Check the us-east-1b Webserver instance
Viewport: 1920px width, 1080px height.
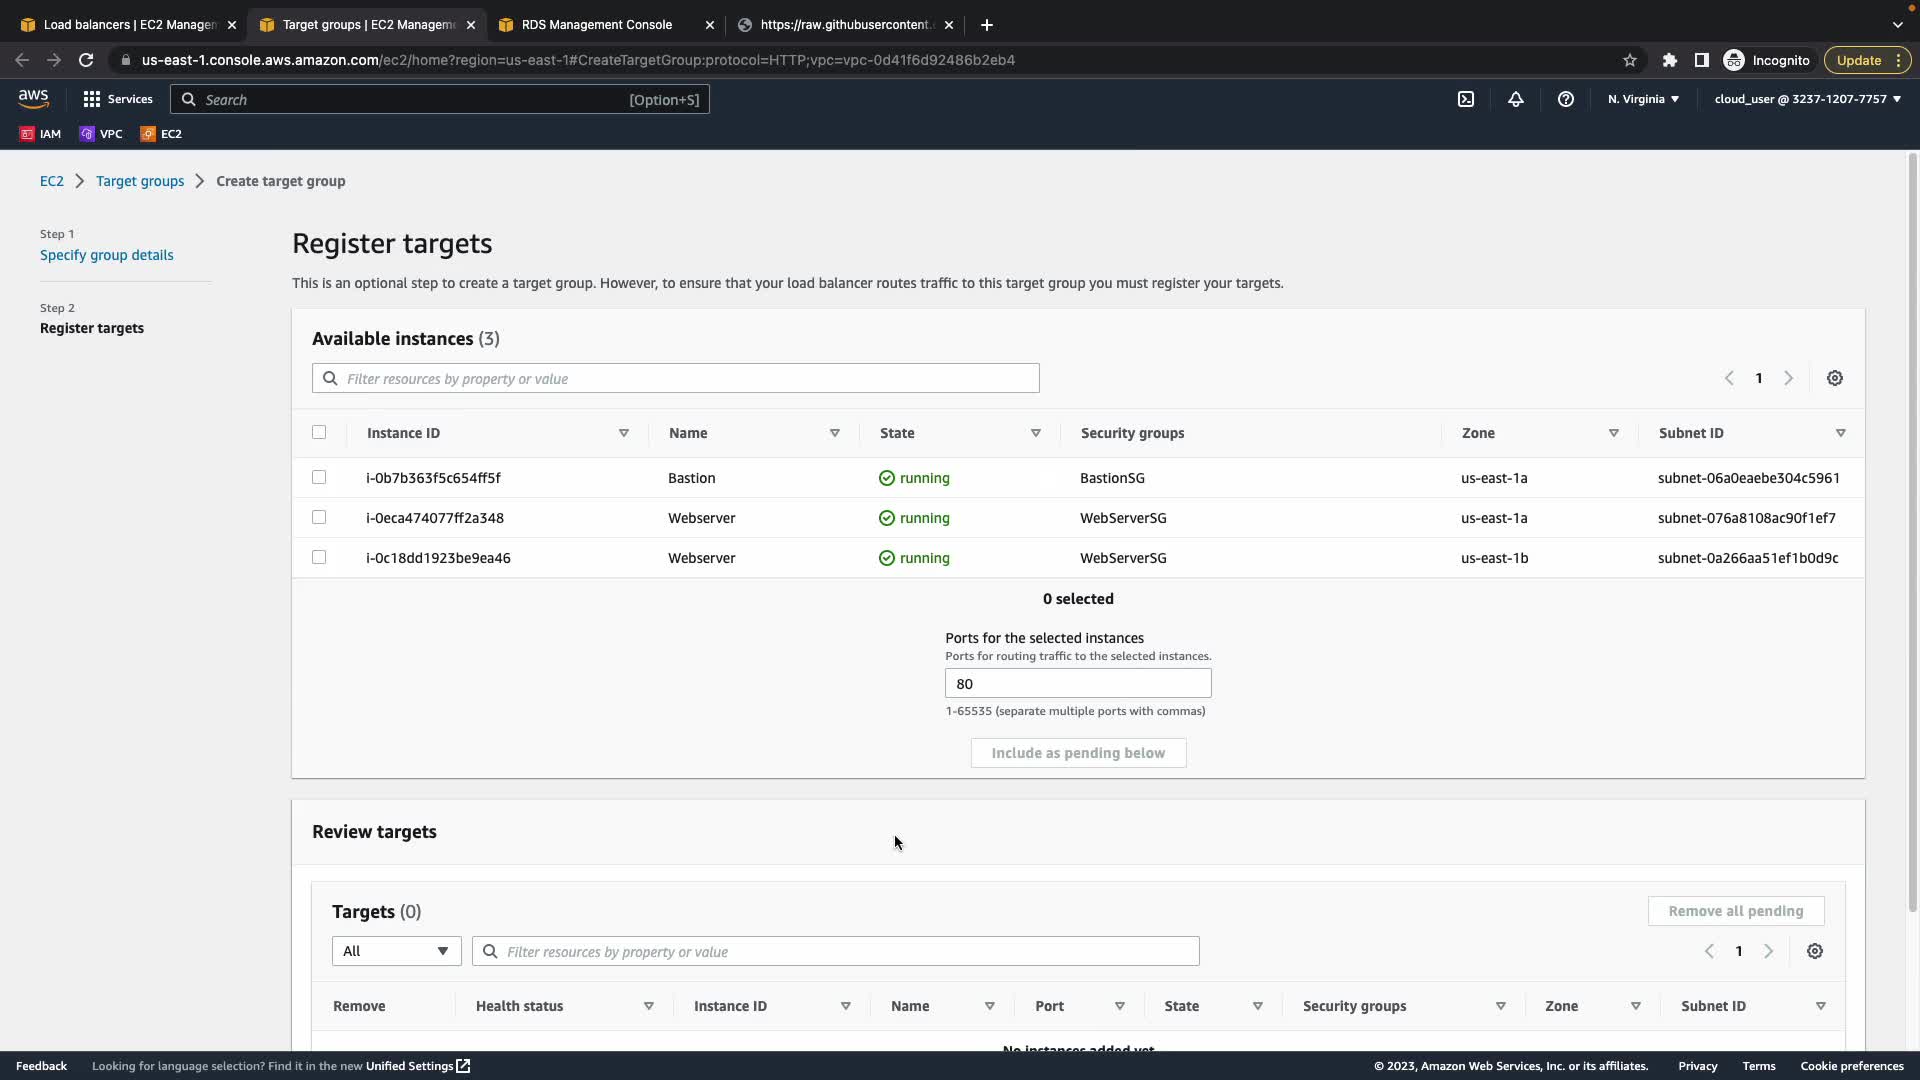pos(319,557)
